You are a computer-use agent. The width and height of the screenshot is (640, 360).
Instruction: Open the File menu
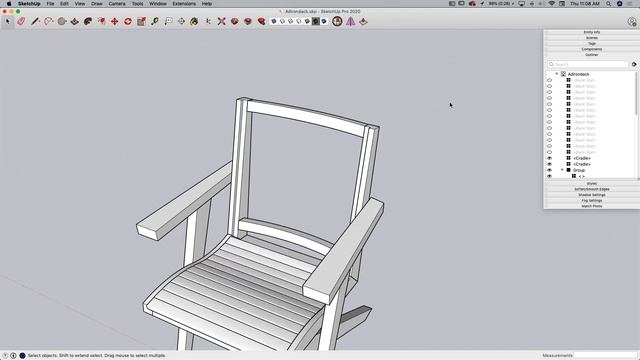tap(50, 4)
